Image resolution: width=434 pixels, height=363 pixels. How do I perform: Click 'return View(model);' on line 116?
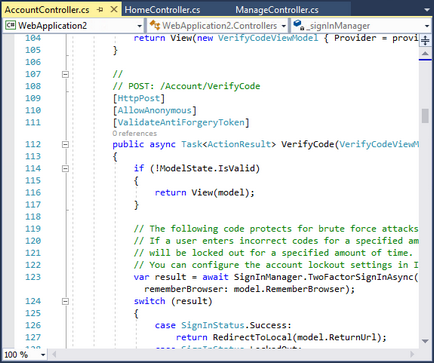(x=204, y=193)
